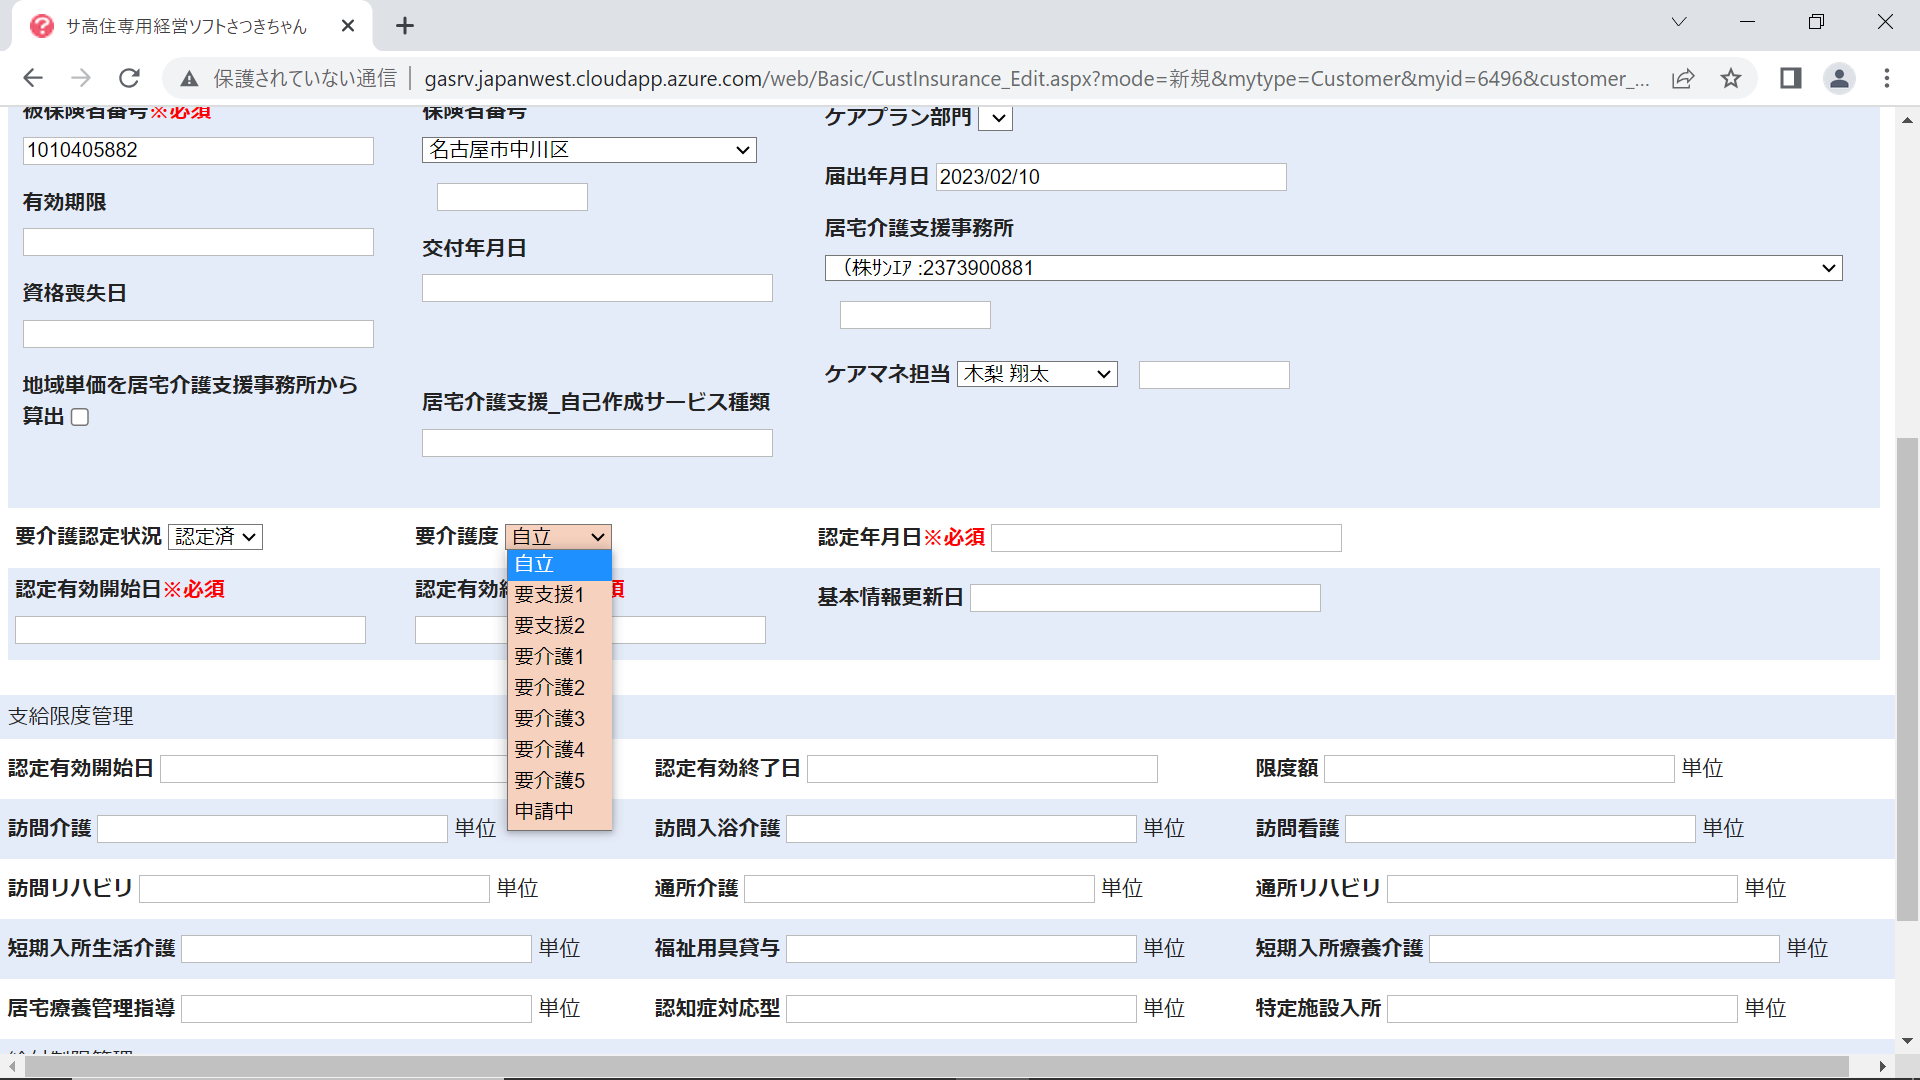
Task: Reload the current page
Action: coord(129,78)
